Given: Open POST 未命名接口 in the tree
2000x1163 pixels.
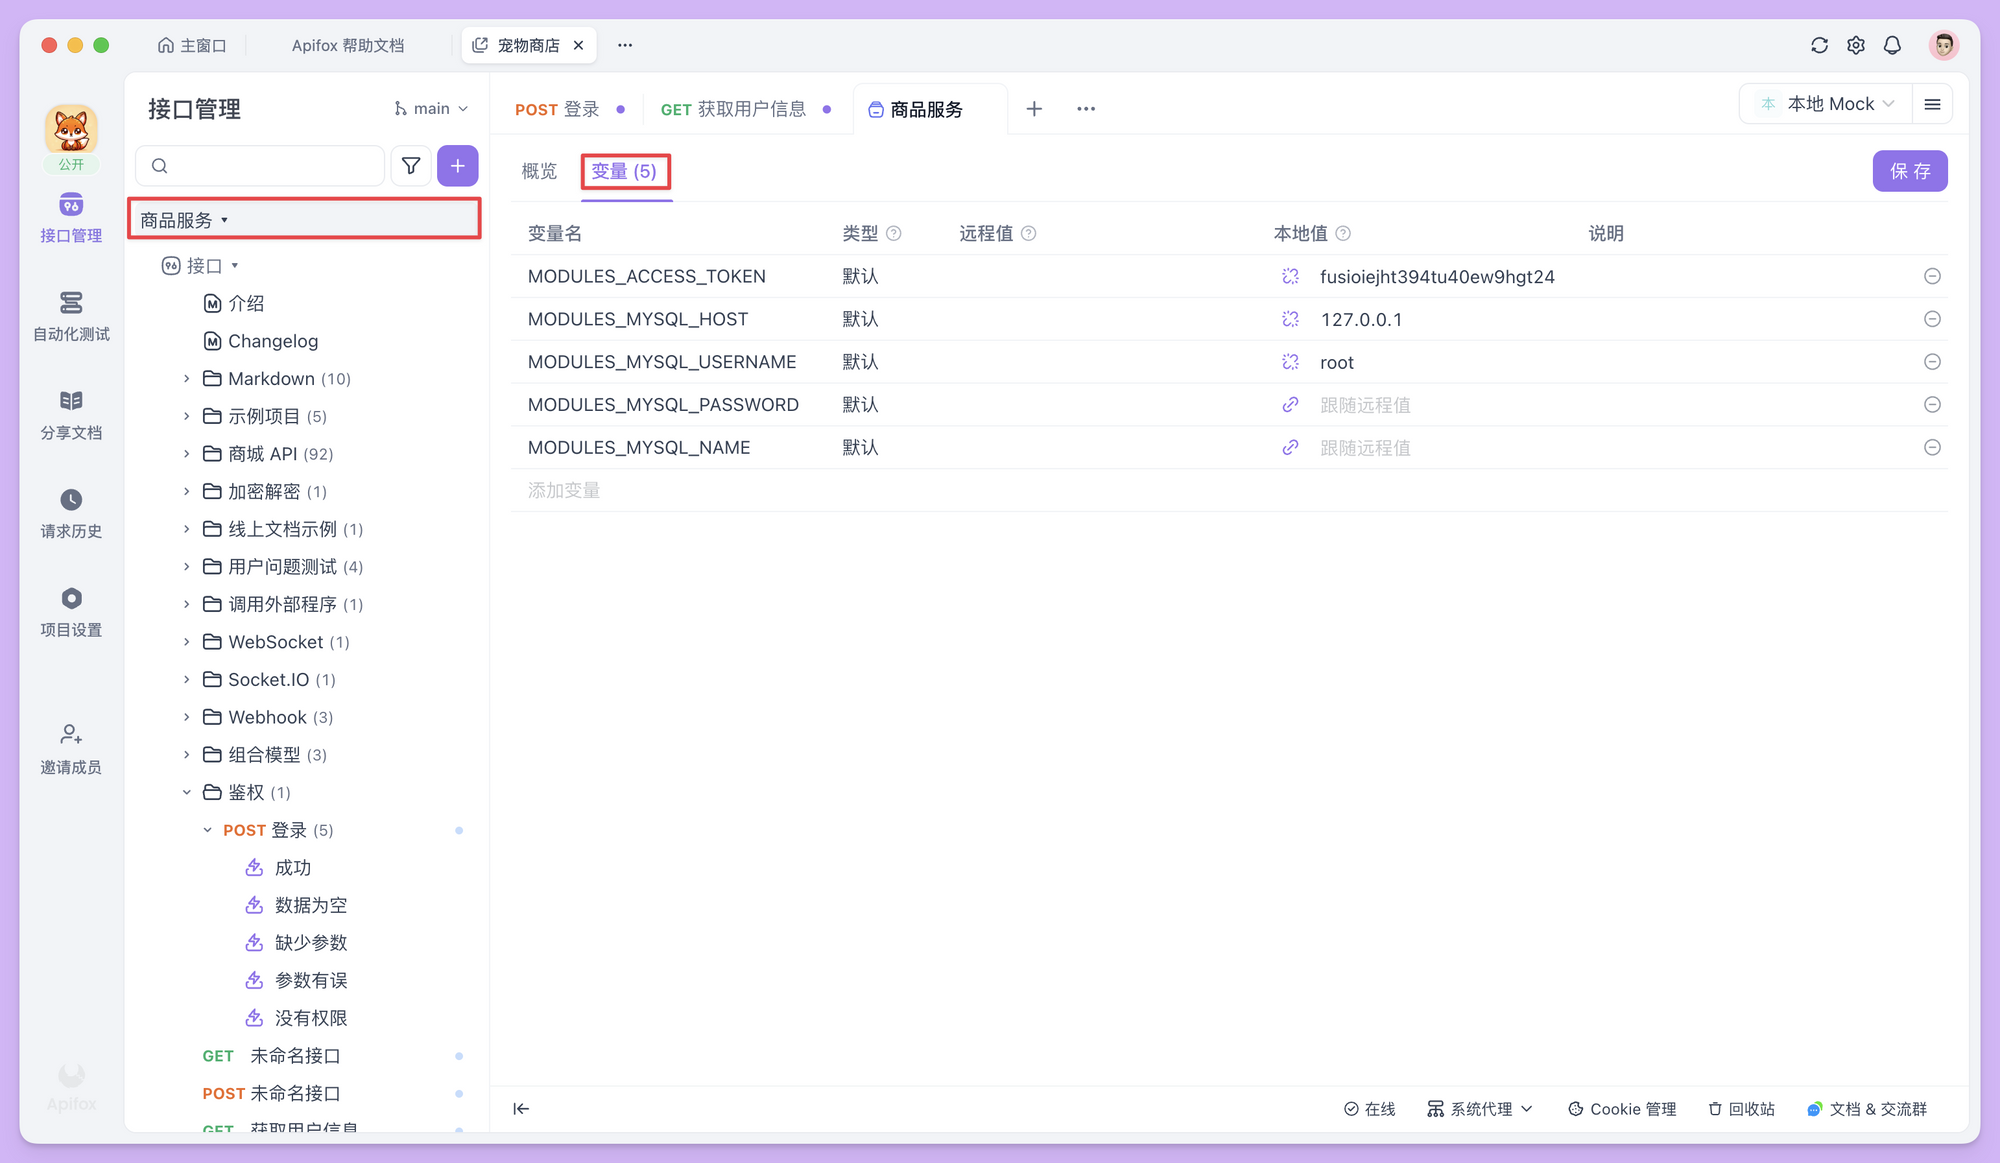Looking at the screenshot, I should [x=272, y=1093].
